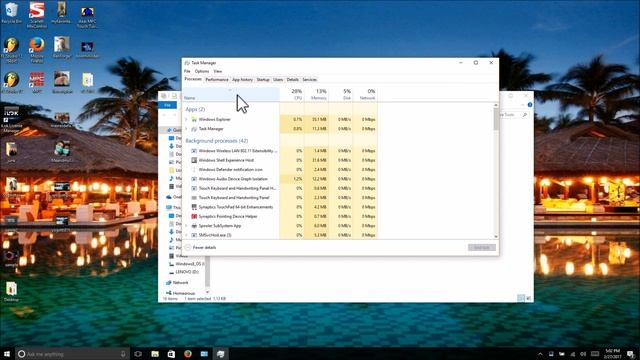
Task: Click the Windows Audio Device Graph Isolation icon
Action: [194, 179]
